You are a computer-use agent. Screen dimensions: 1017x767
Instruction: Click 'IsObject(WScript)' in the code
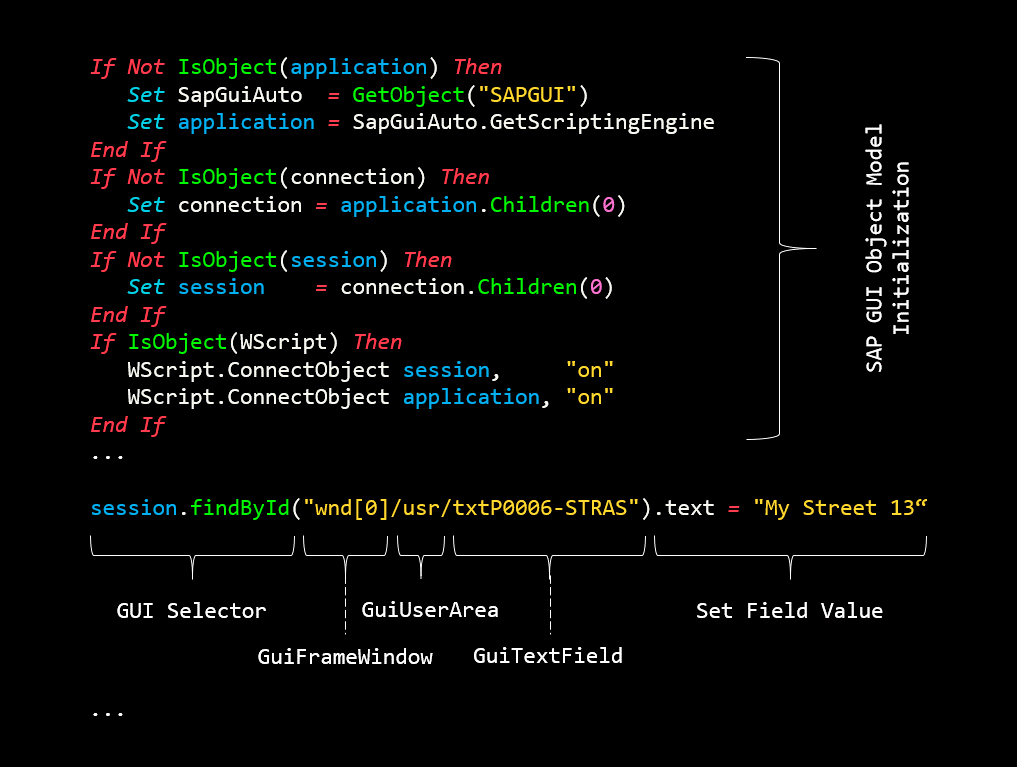(x=233, y=342)
